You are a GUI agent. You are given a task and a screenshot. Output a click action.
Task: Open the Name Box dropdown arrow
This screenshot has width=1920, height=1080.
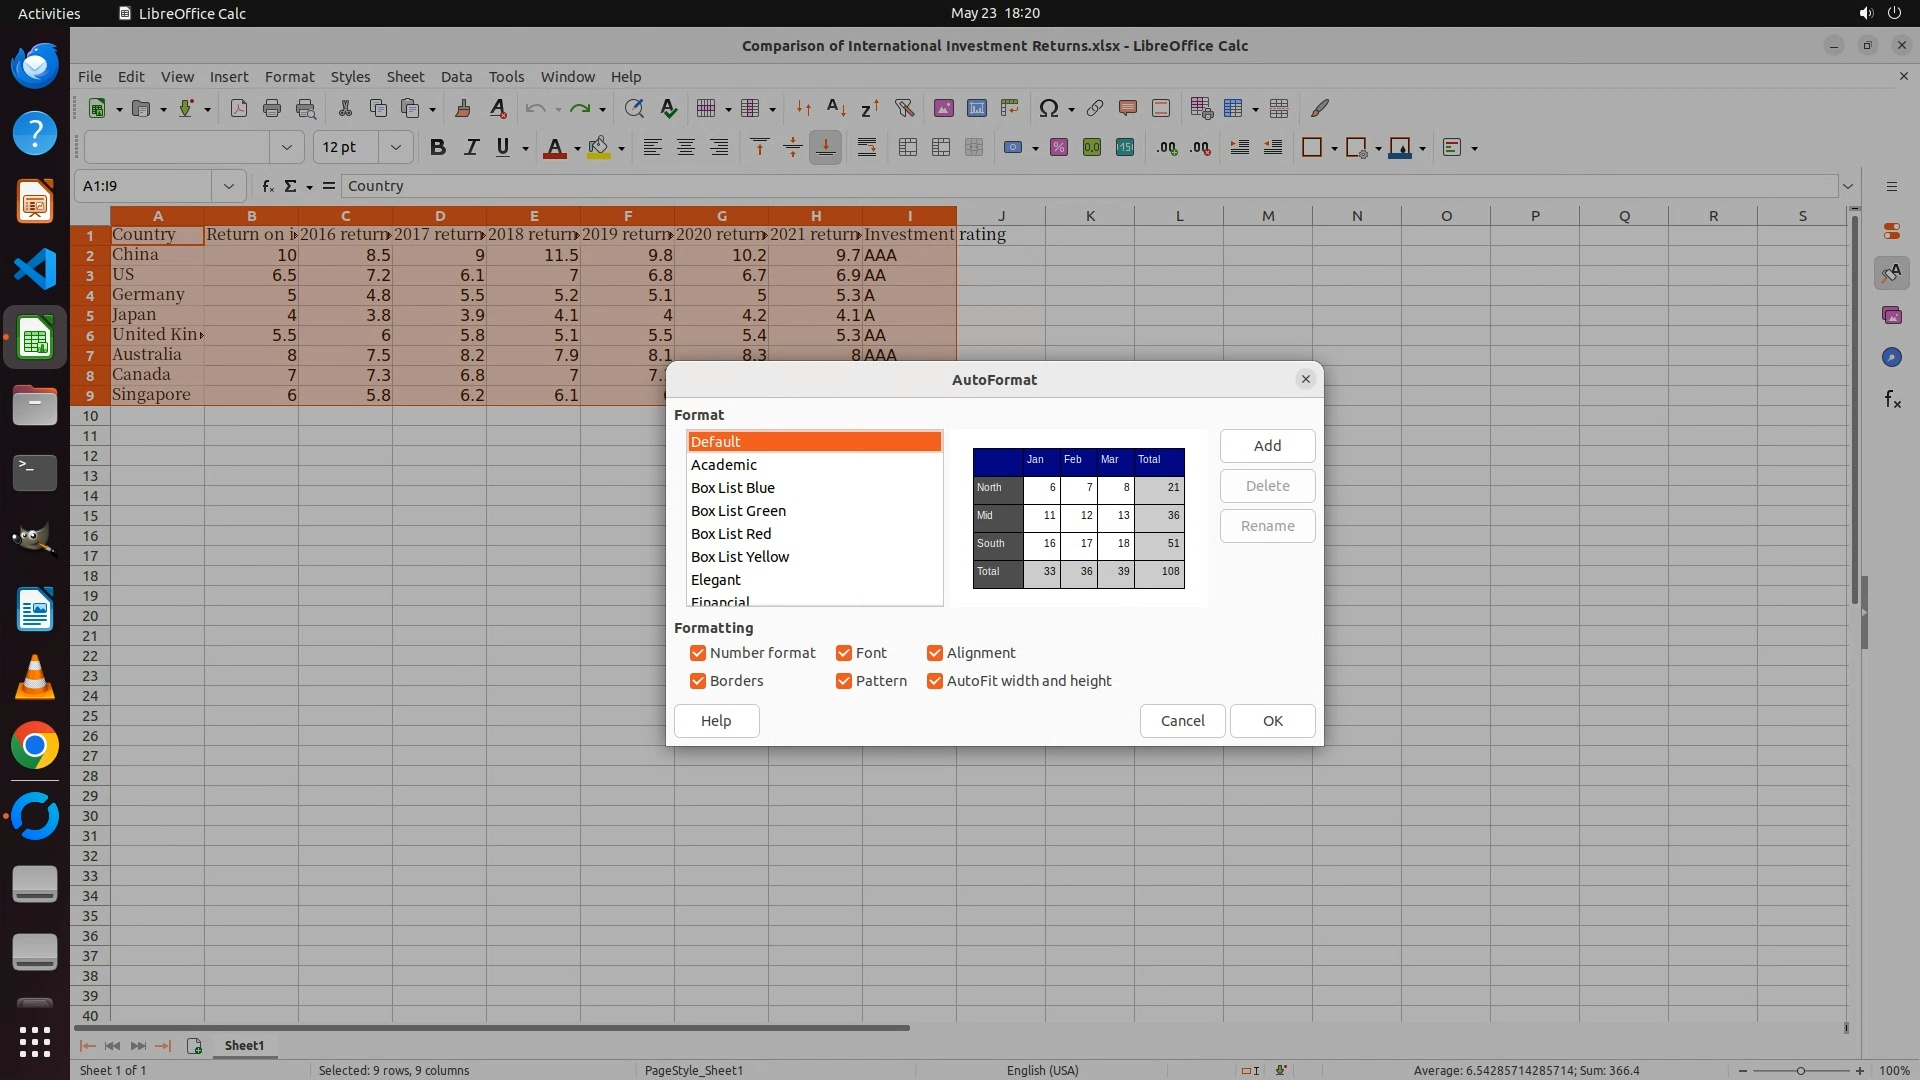229,186
